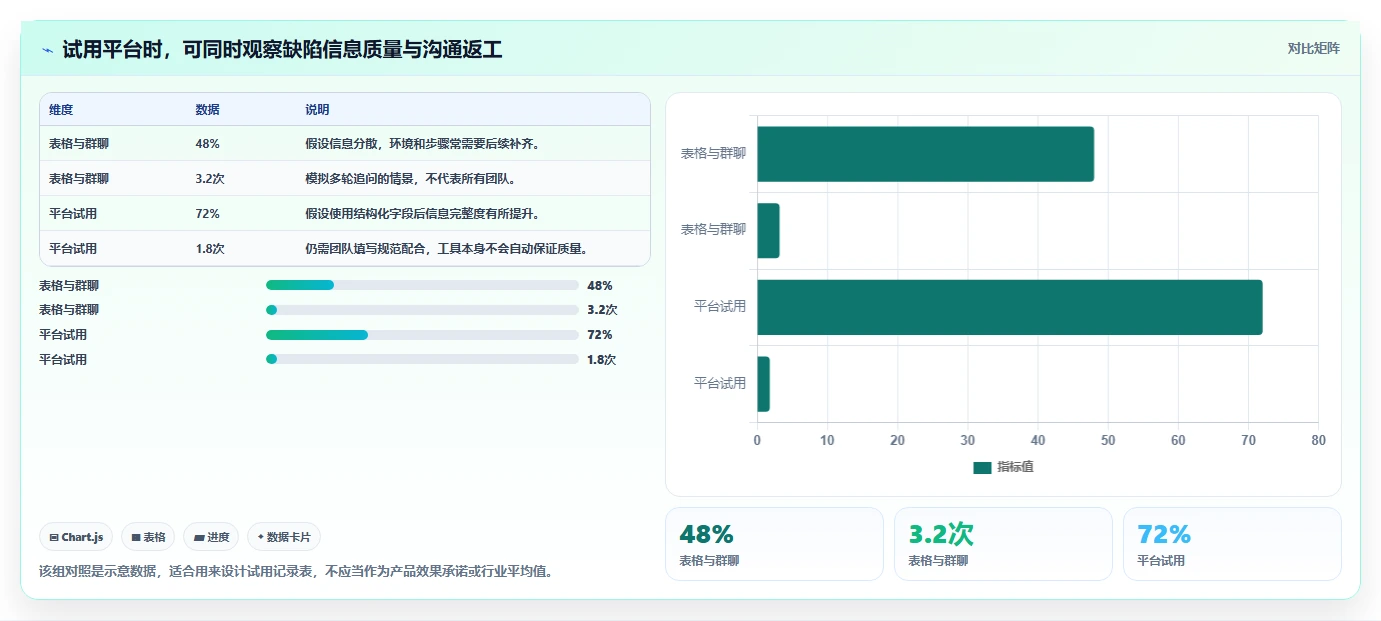Click the description 假设信息分散，环境和步骤常需要后续补齐。
The width and height of the screenshot is (1381, 621).
[x=422, y=144]
